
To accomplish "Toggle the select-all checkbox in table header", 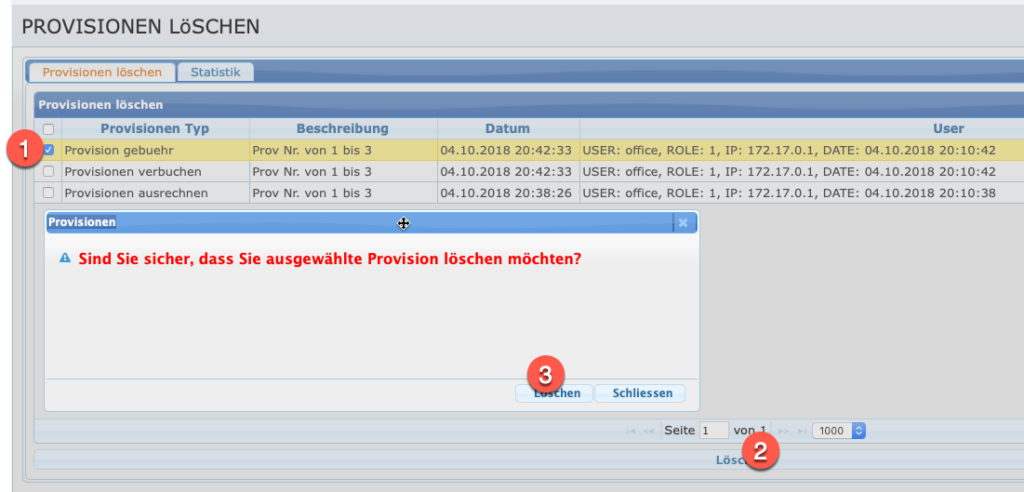I will click(x=48, y=129).
